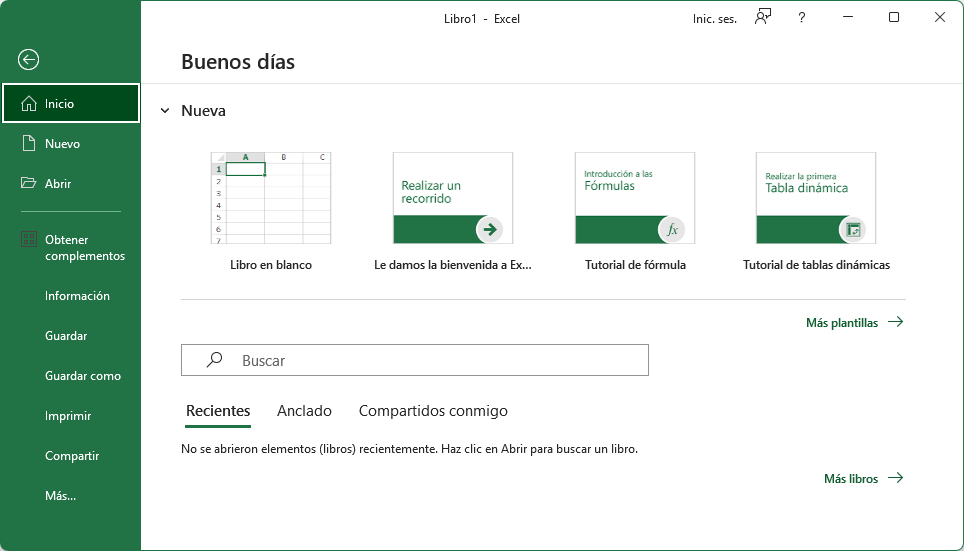Select Nuevo in the sidebar
The height and width of the screenshot is (551, 964).
pyautogui.click(x=71, y=143)
